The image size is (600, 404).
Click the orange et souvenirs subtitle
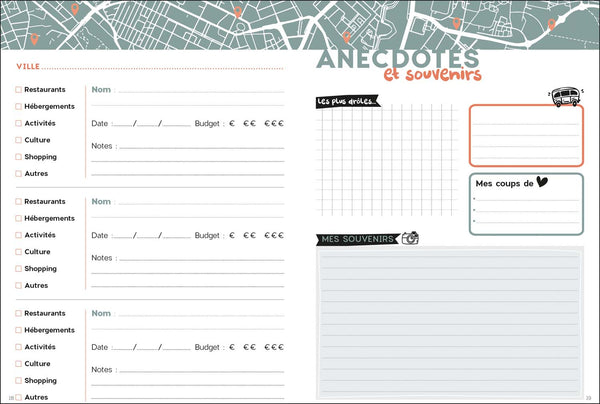(x=433, y=74)
